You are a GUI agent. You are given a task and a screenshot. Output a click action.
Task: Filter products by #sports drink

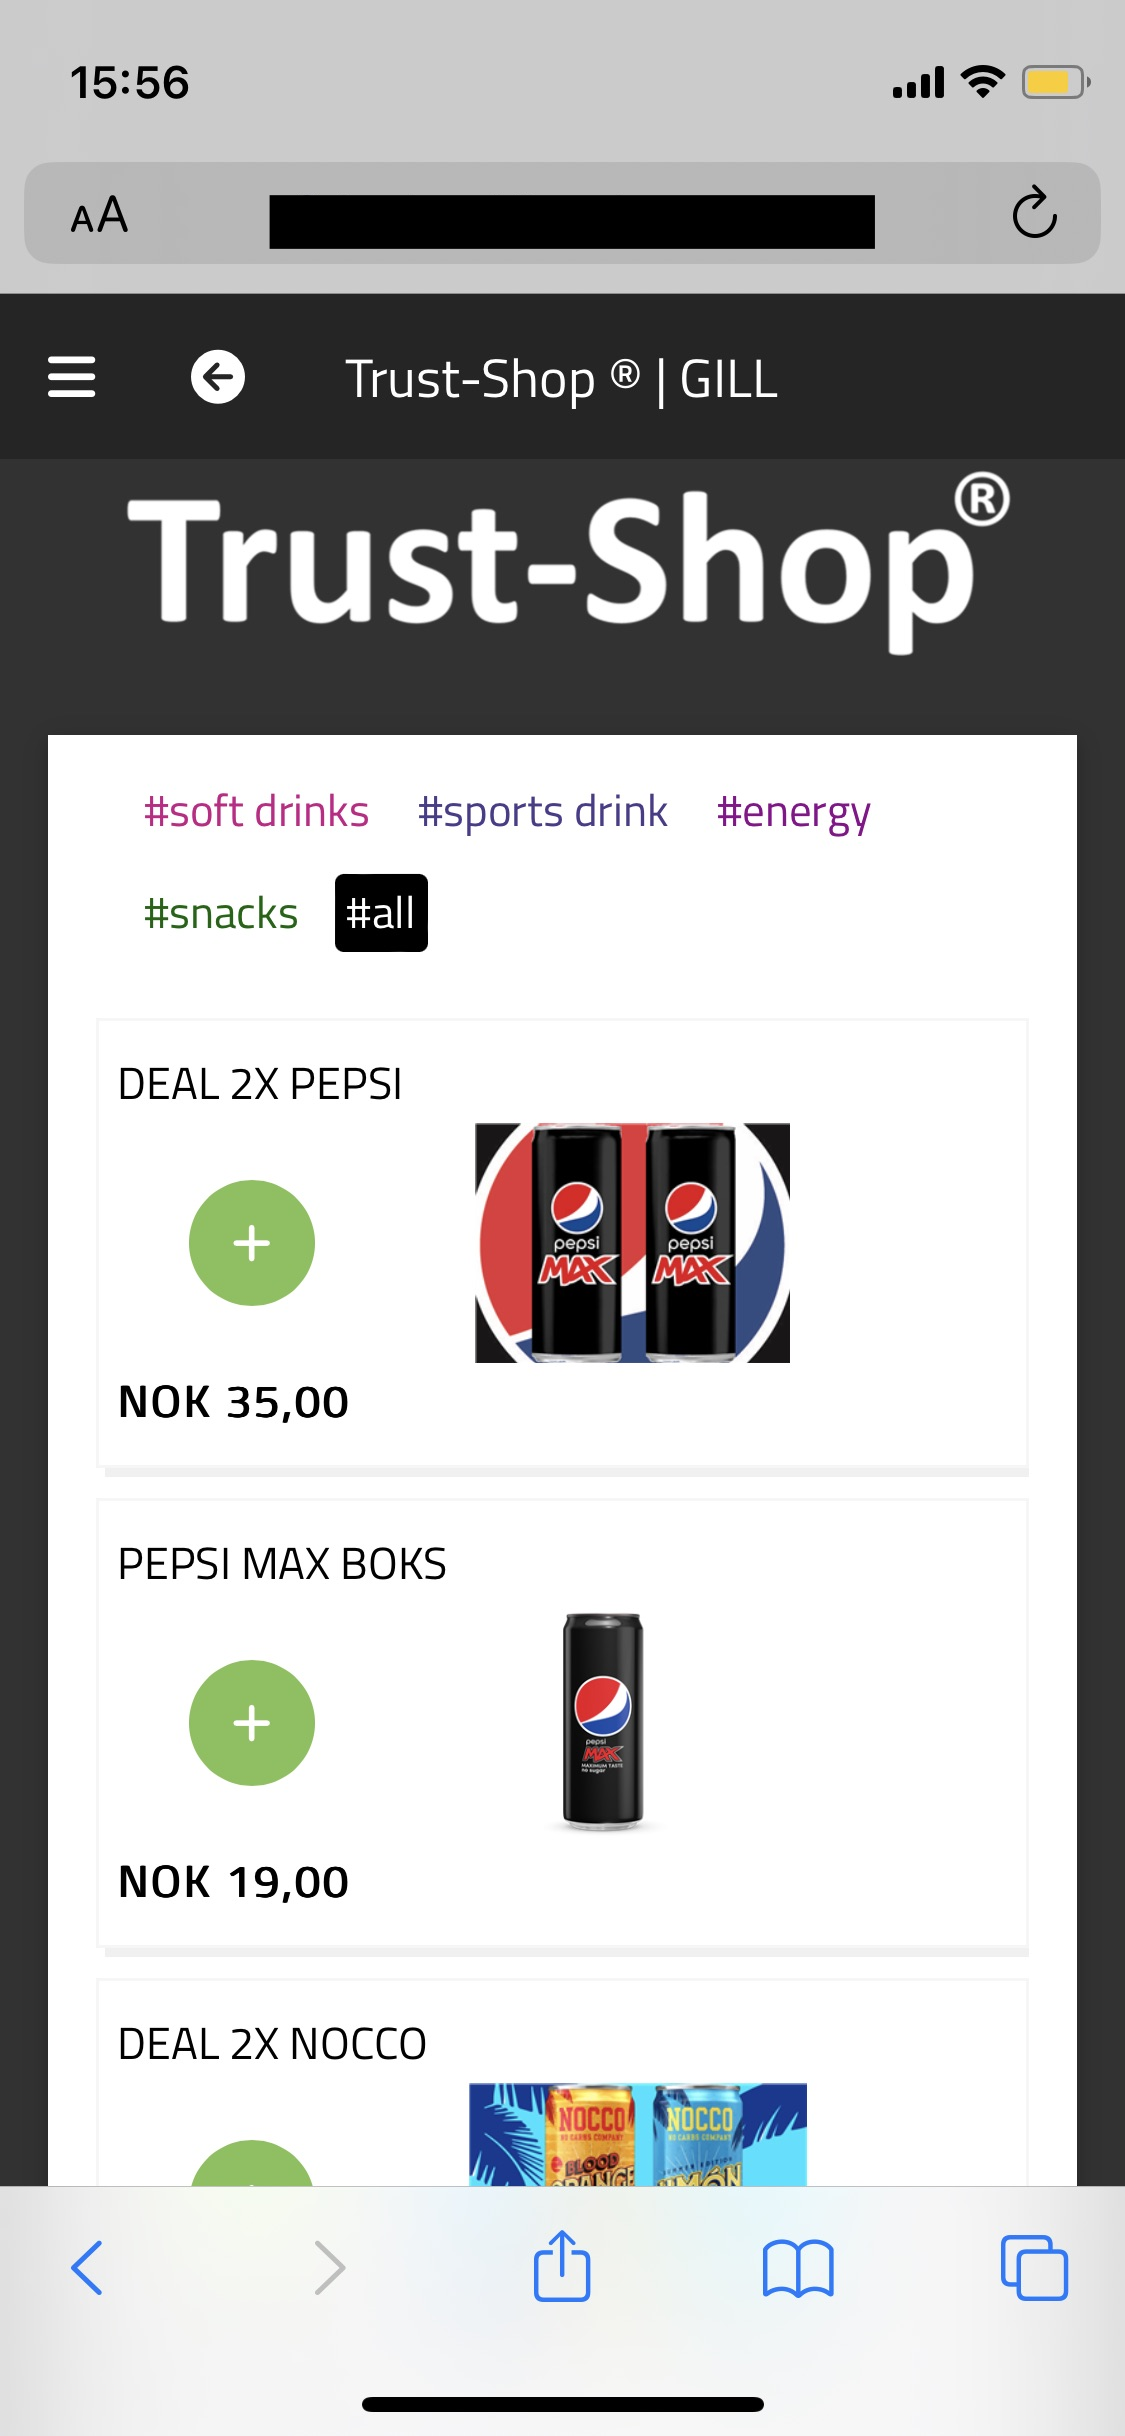(542, 811)
